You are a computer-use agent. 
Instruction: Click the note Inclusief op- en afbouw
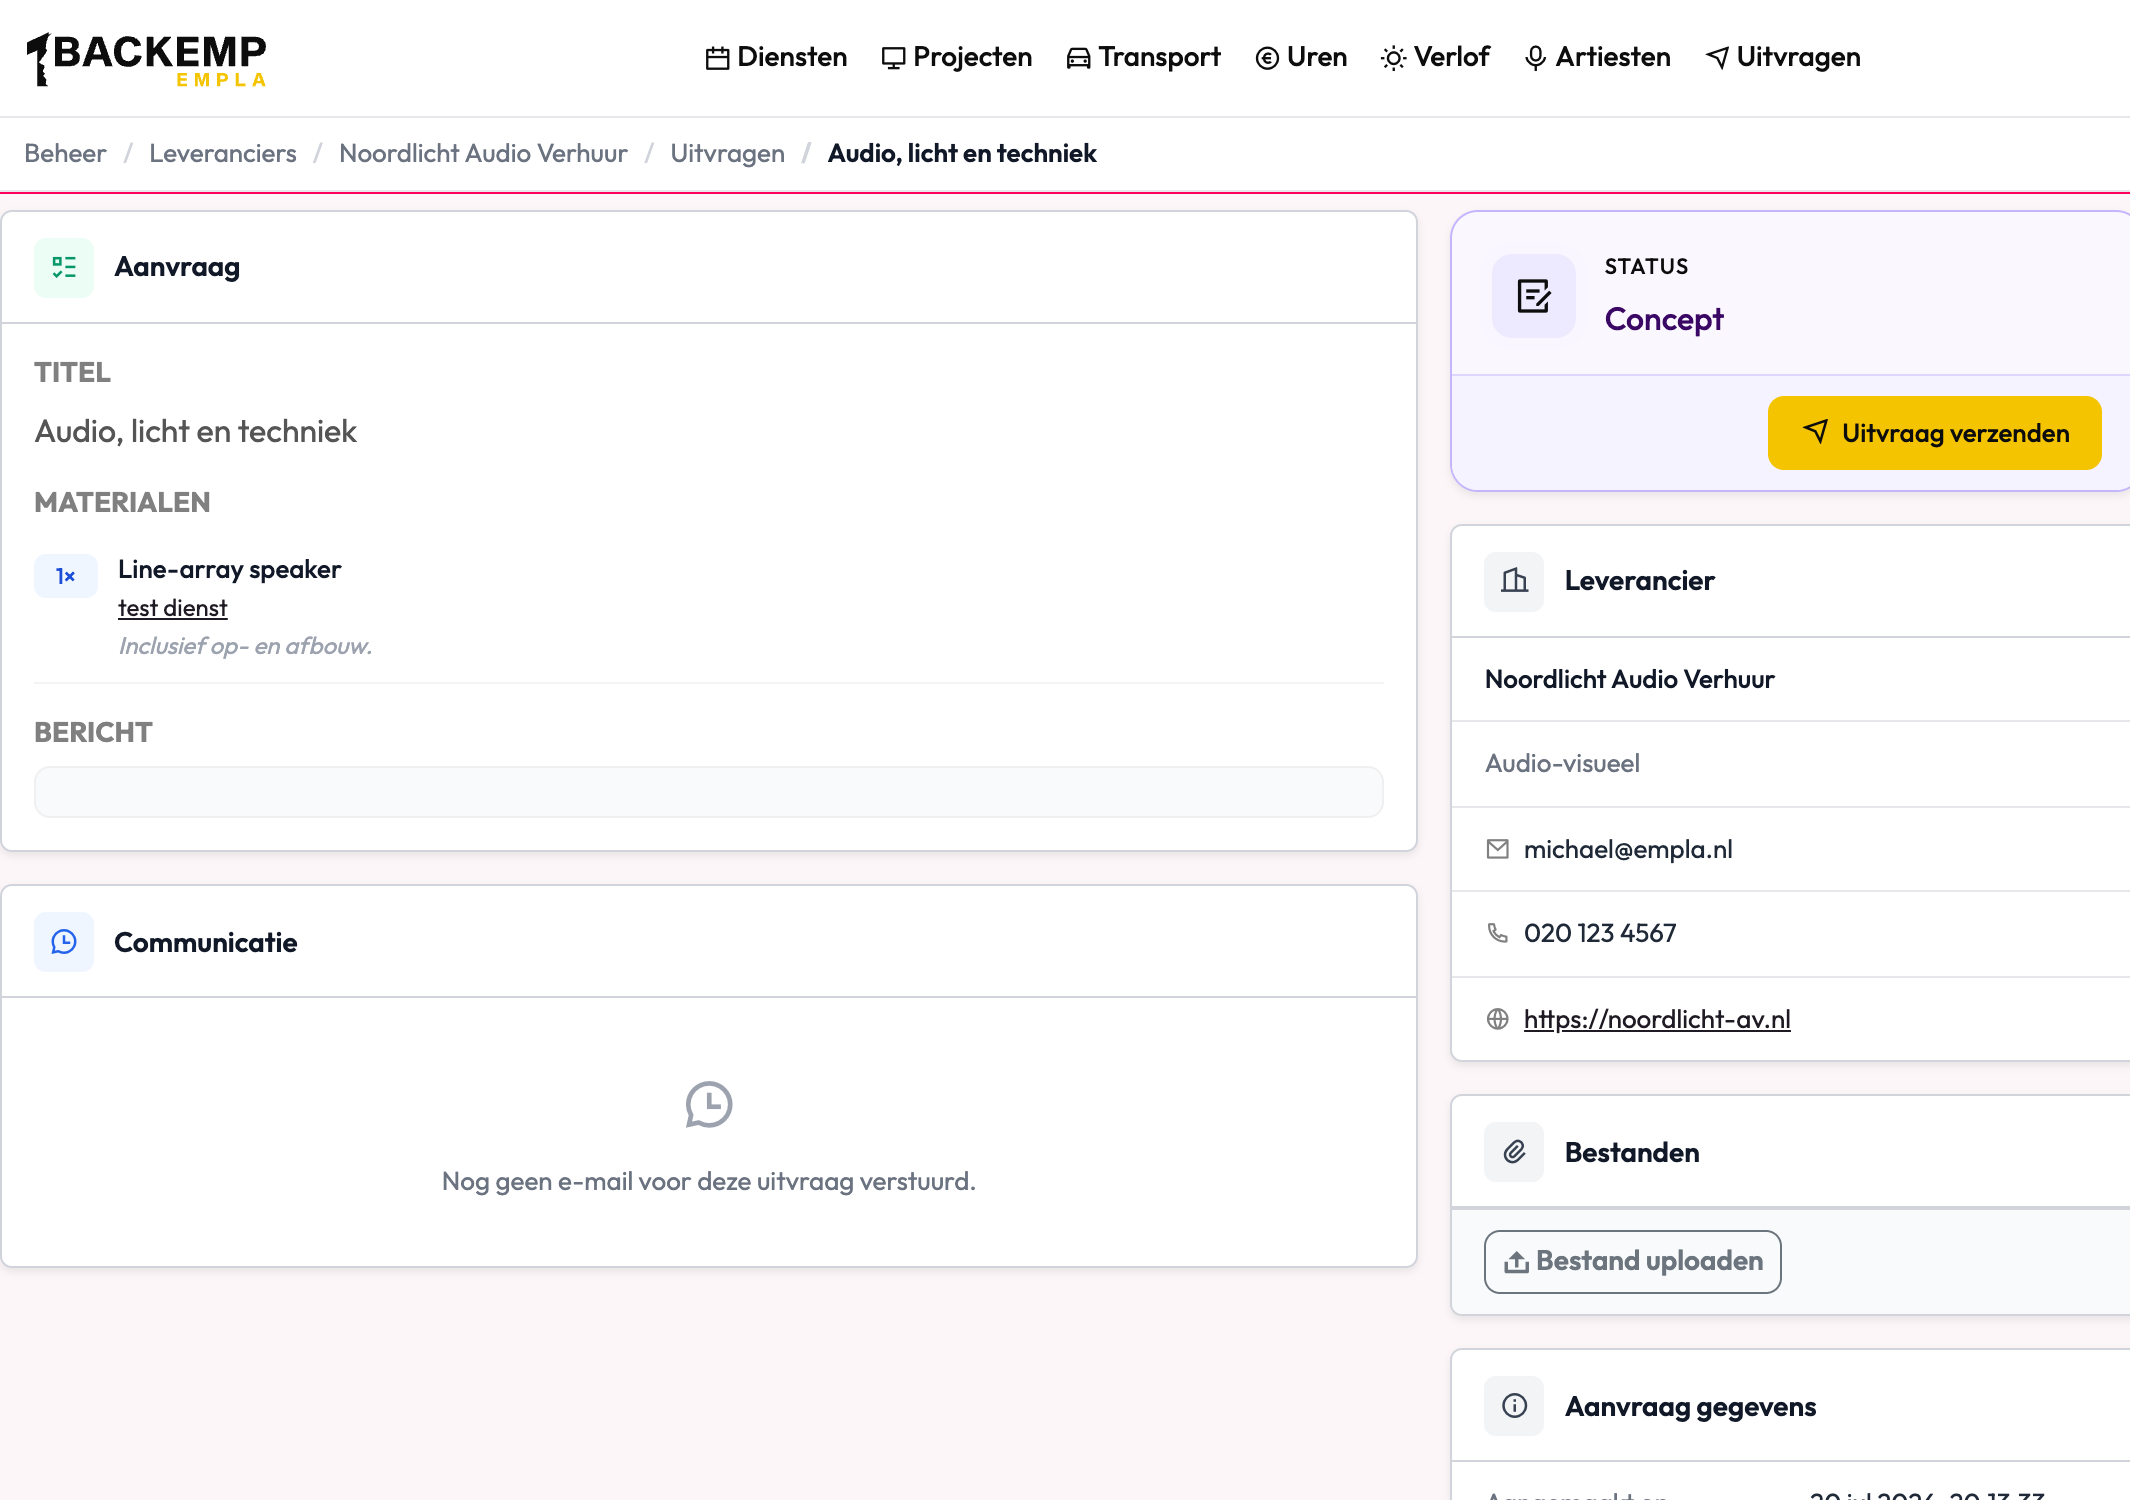[x=245, y=646]
